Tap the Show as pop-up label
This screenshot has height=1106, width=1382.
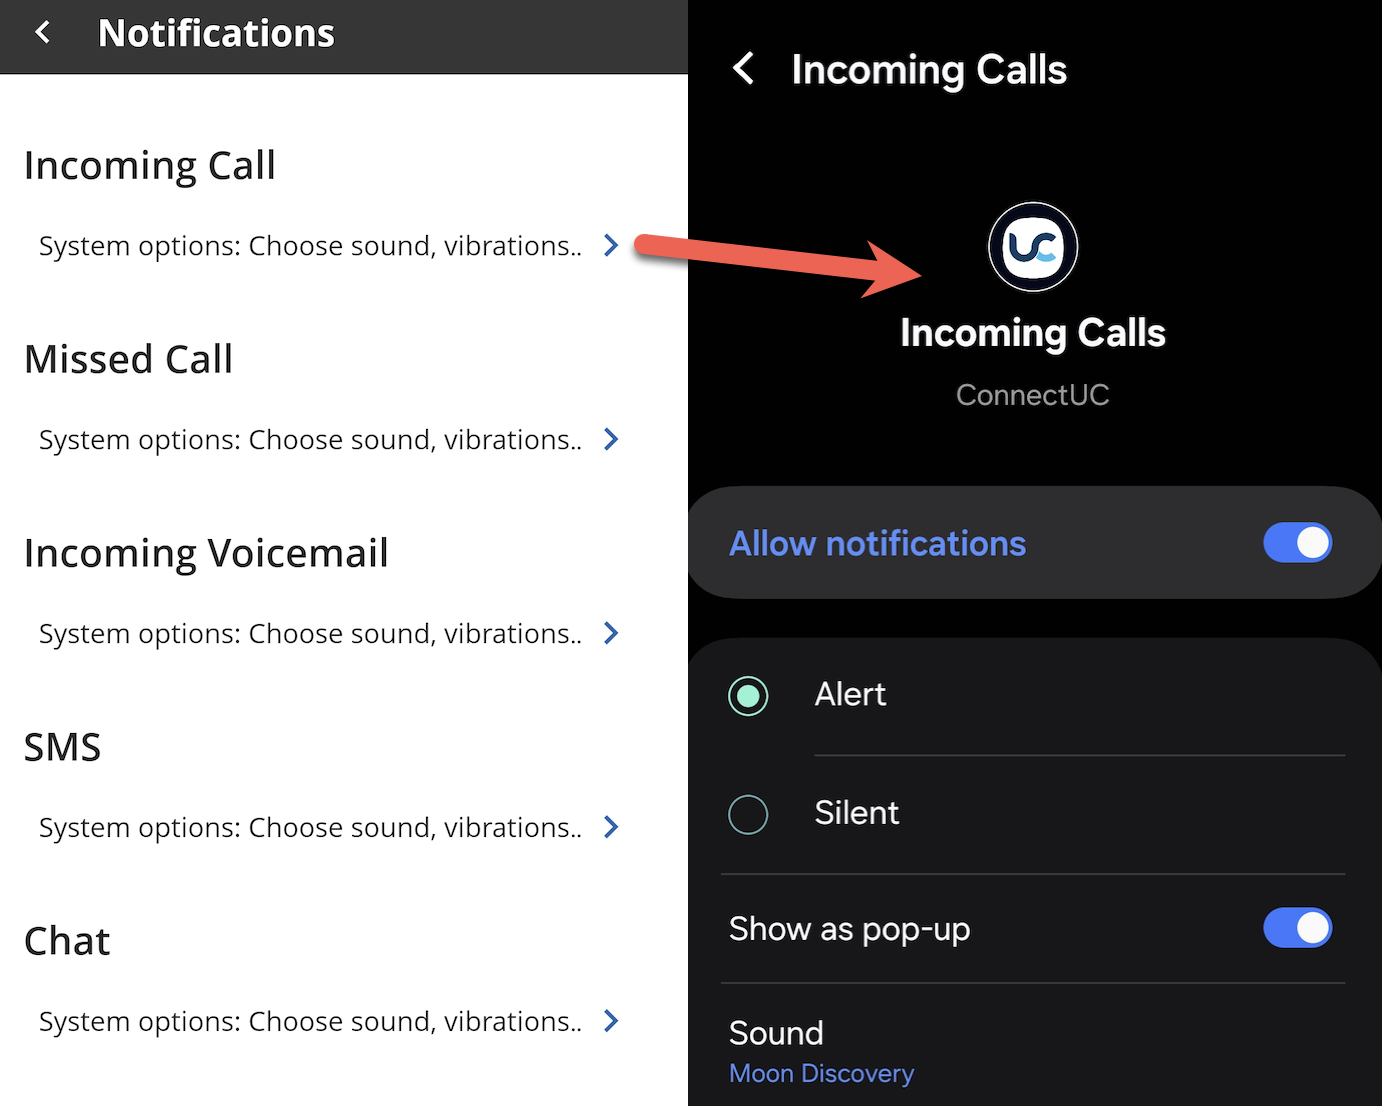849,929
